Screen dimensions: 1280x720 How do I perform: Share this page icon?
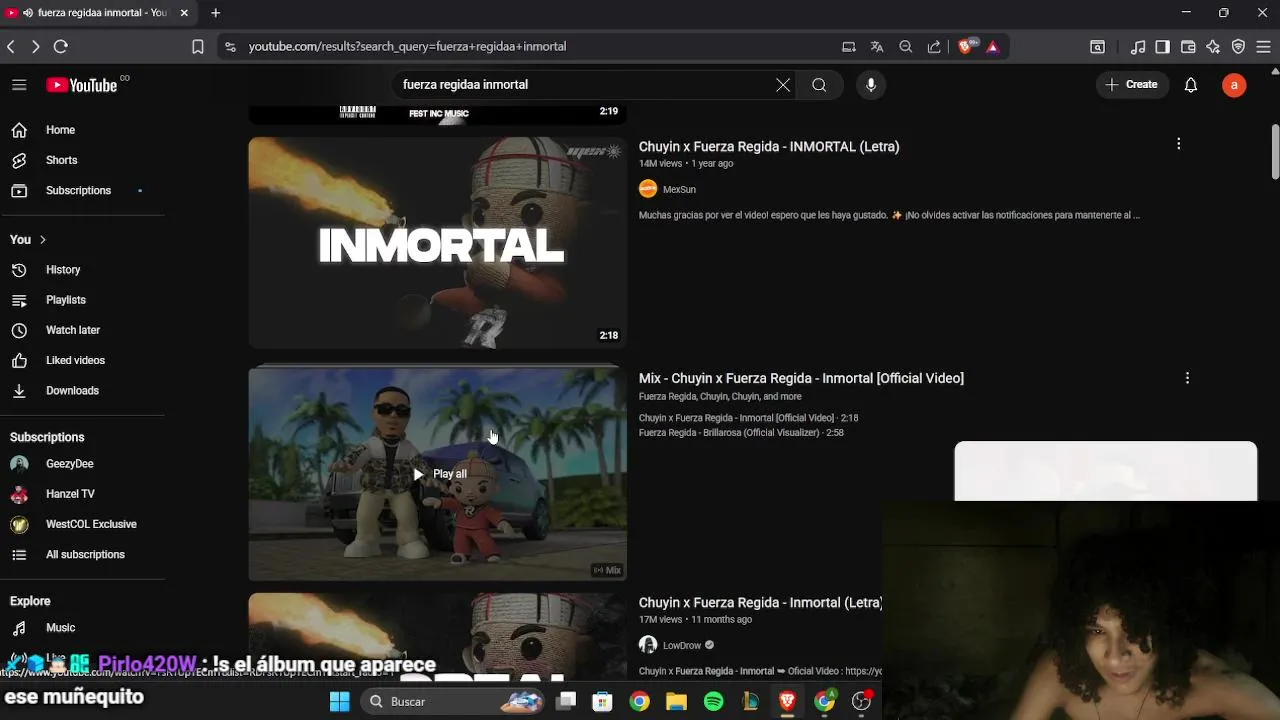coord(934,47)
